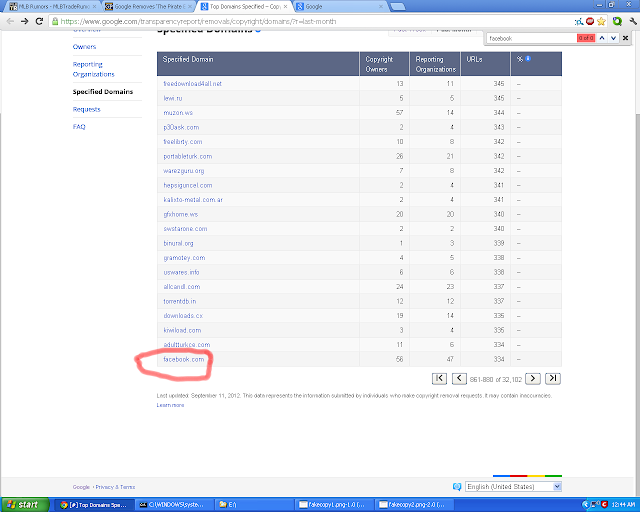Open the downloads.cx domain link
This screenshot has height=512, width=640.
click(183, 316)
